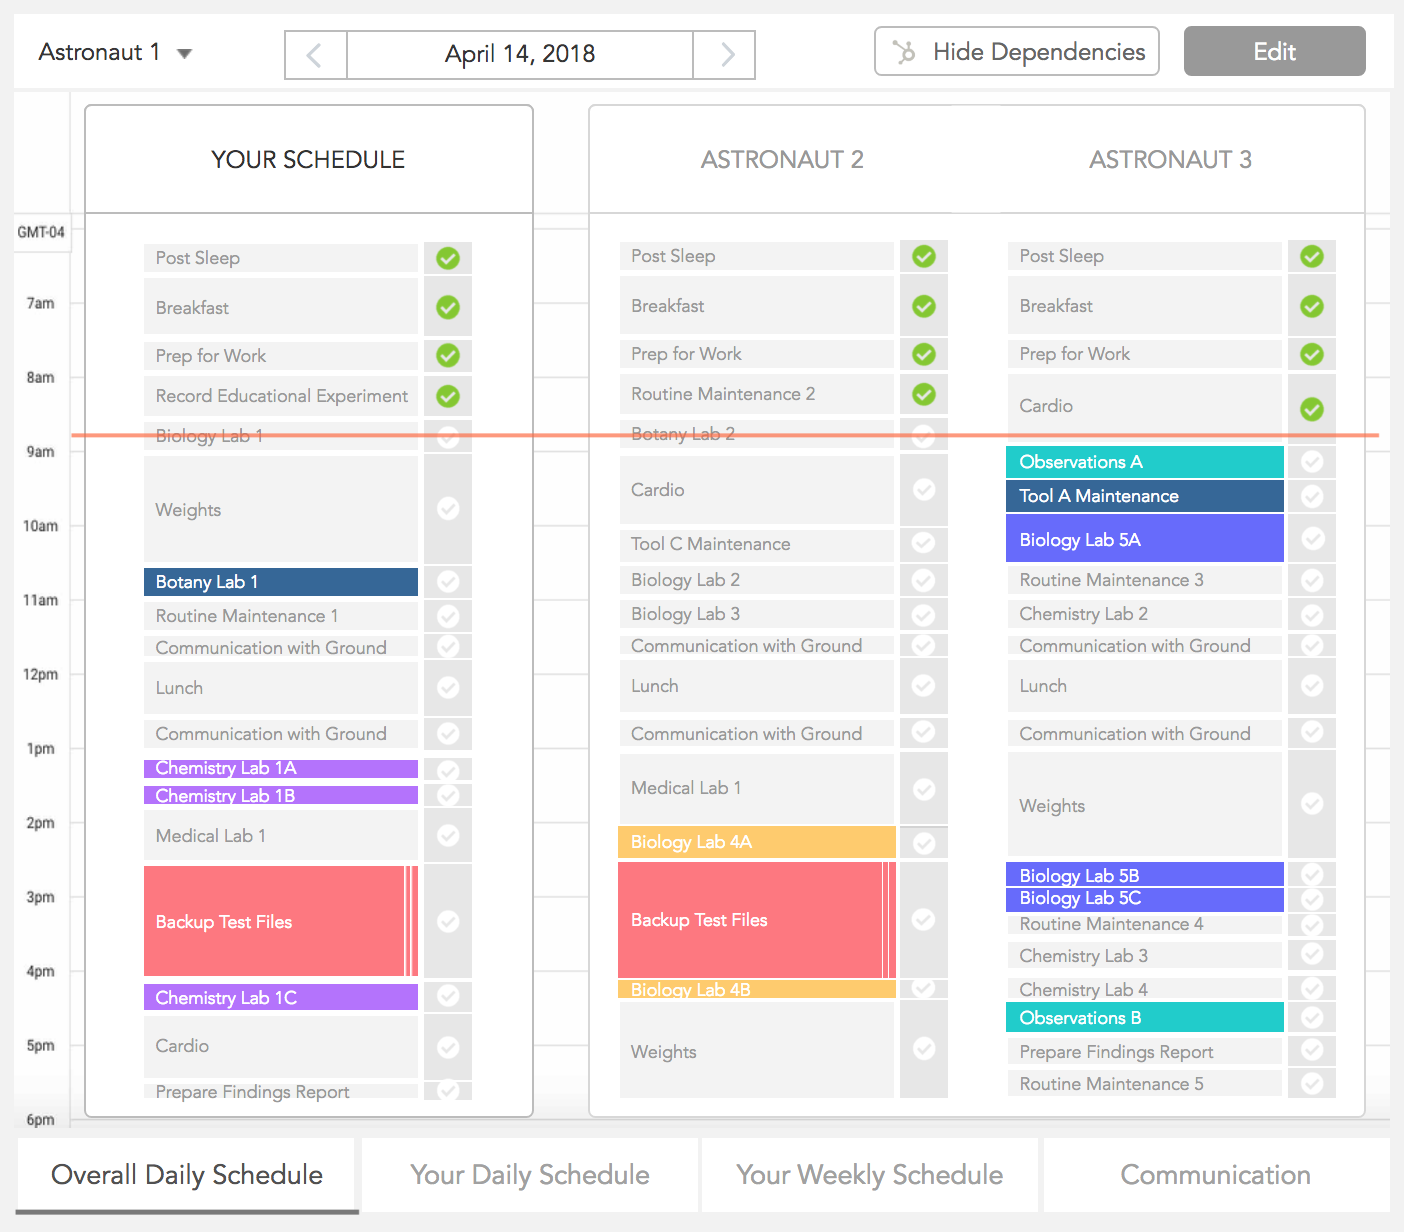Open the Tool A Maintenance activity
The image size is (1404, 1232).
(1145, 496)
